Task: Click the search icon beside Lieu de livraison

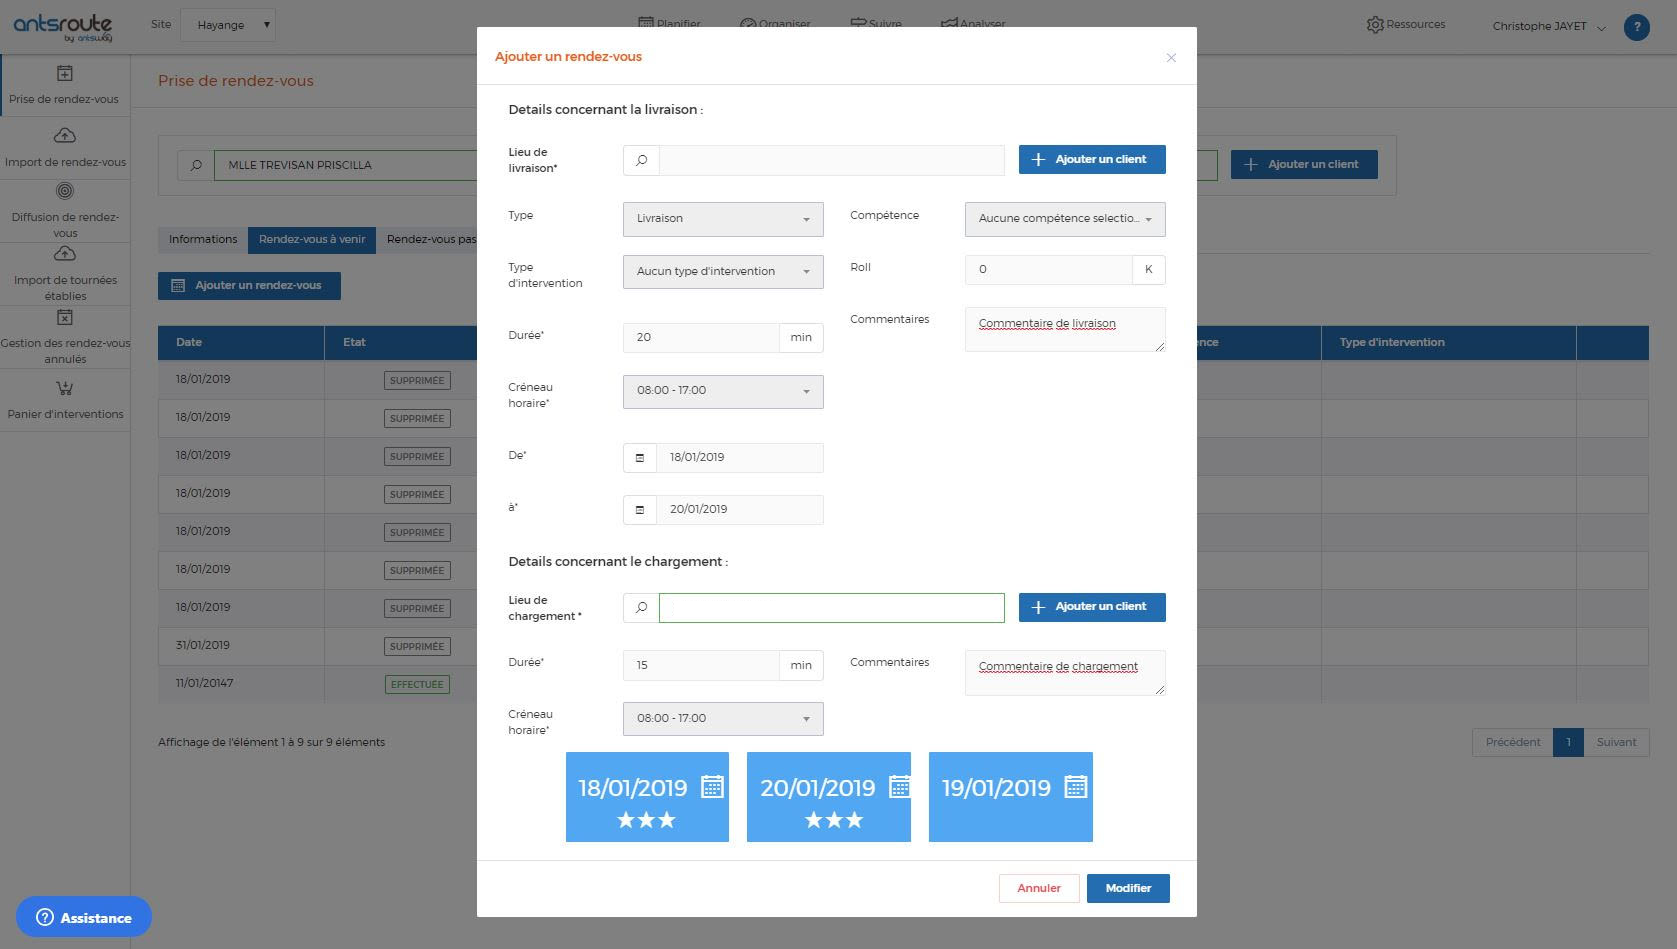Action: 641,160
